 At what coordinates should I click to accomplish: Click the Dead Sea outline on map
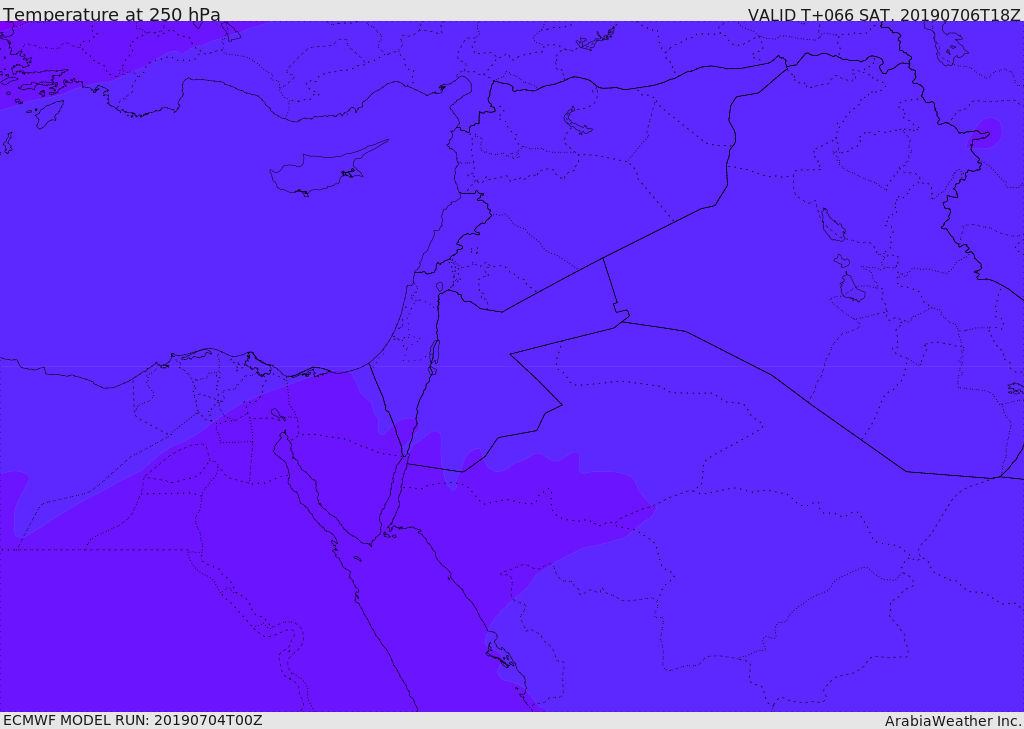(x=434, y=357)
